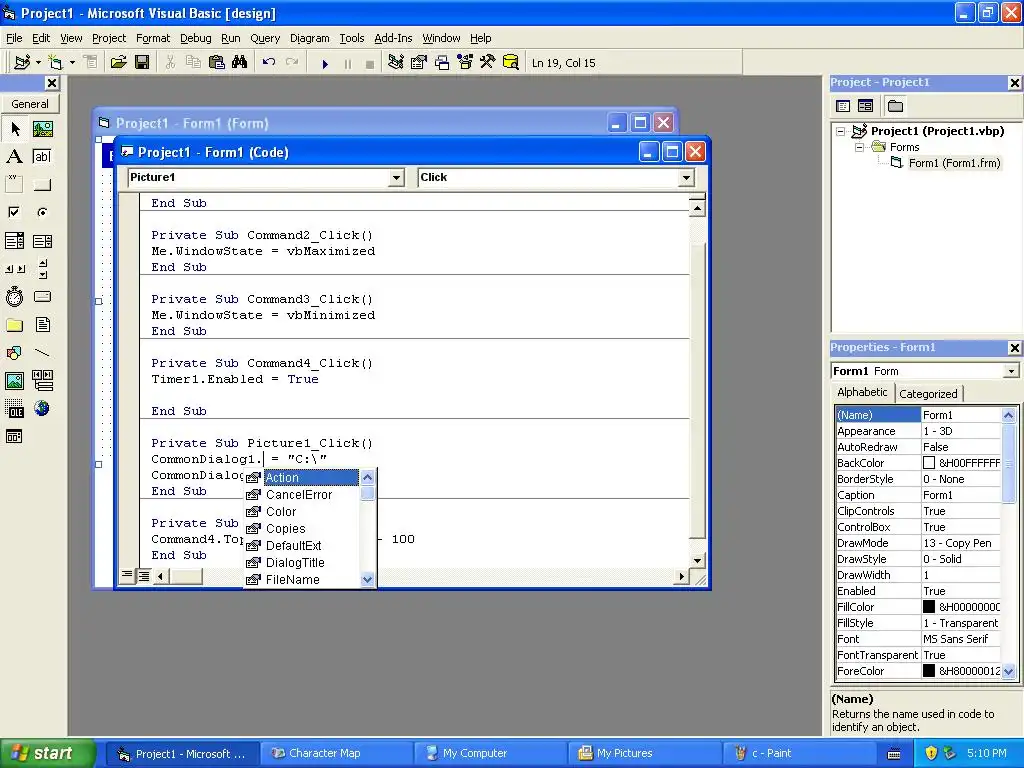This screenshot has height=768, width=1024.
Task: Click the ForeColor color swatch
Action: pos(929,671)
